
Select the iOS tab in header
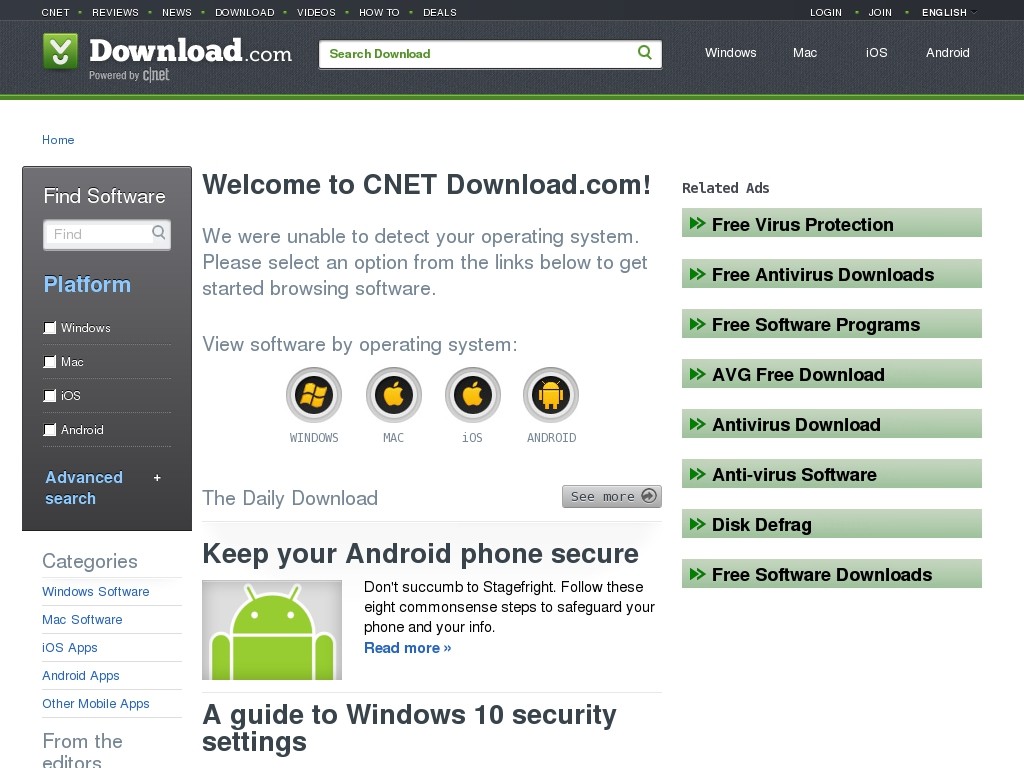[876, 53]
